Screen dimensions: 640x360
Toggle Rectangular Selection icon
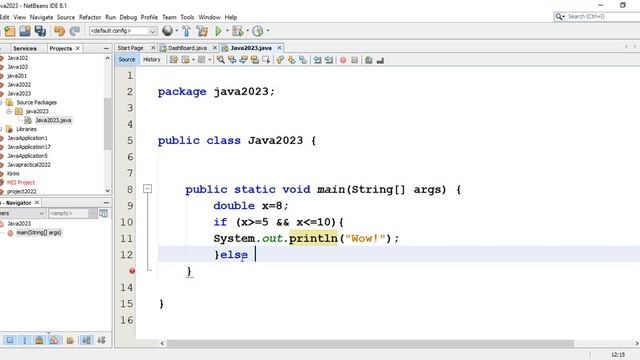coord(266,60)
